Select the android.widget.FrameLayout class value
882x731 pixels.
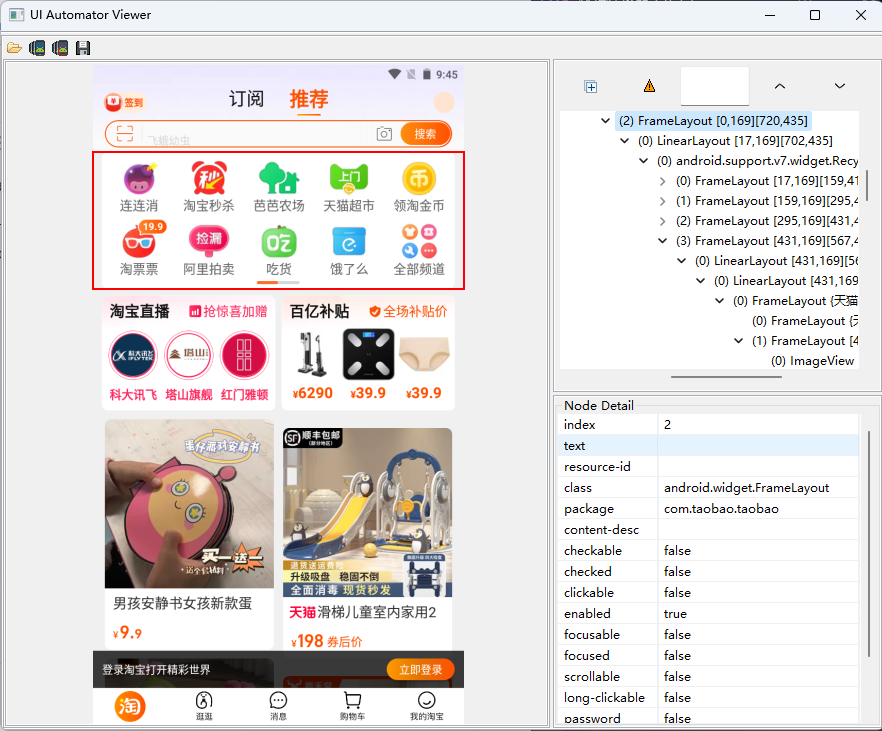pyautogui.click(x=746, y=488)
